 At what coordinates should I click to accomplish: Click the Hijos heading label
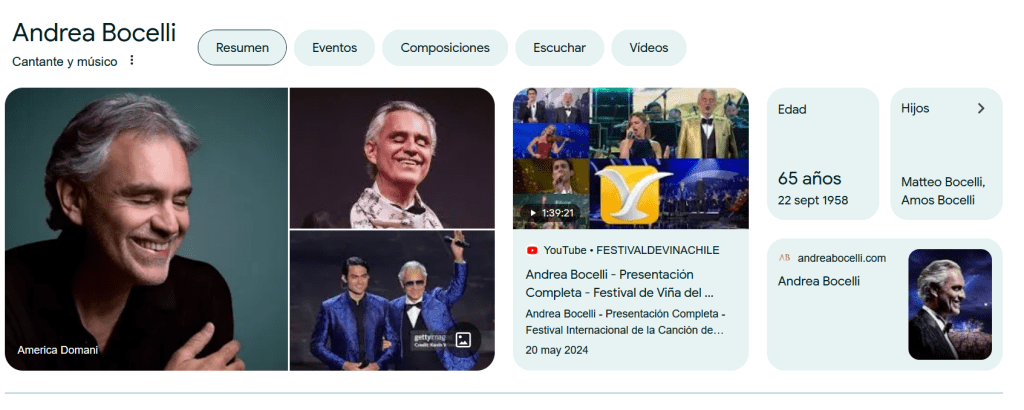[915, 108]
